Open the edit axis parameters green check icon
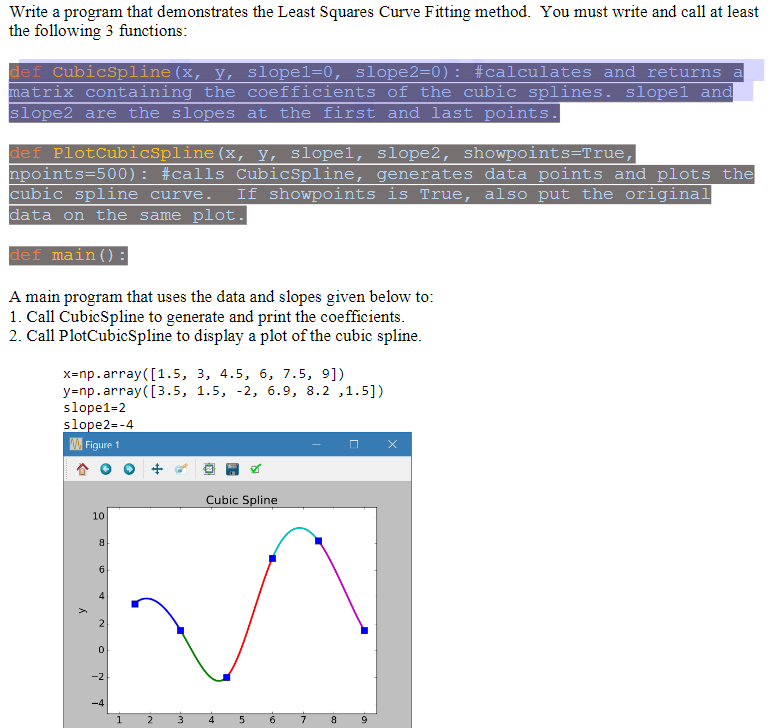773x728 pixels. tap(255, 469)
